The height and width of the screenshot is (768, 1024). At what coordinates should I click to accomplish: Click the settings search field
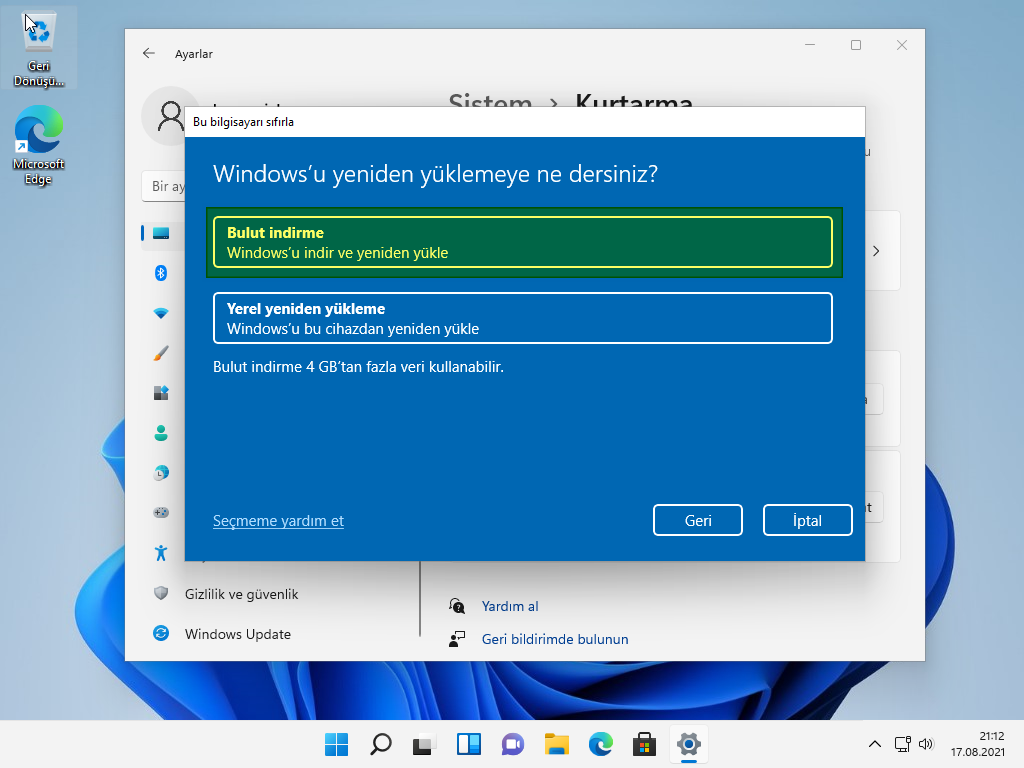pos(164,186)
